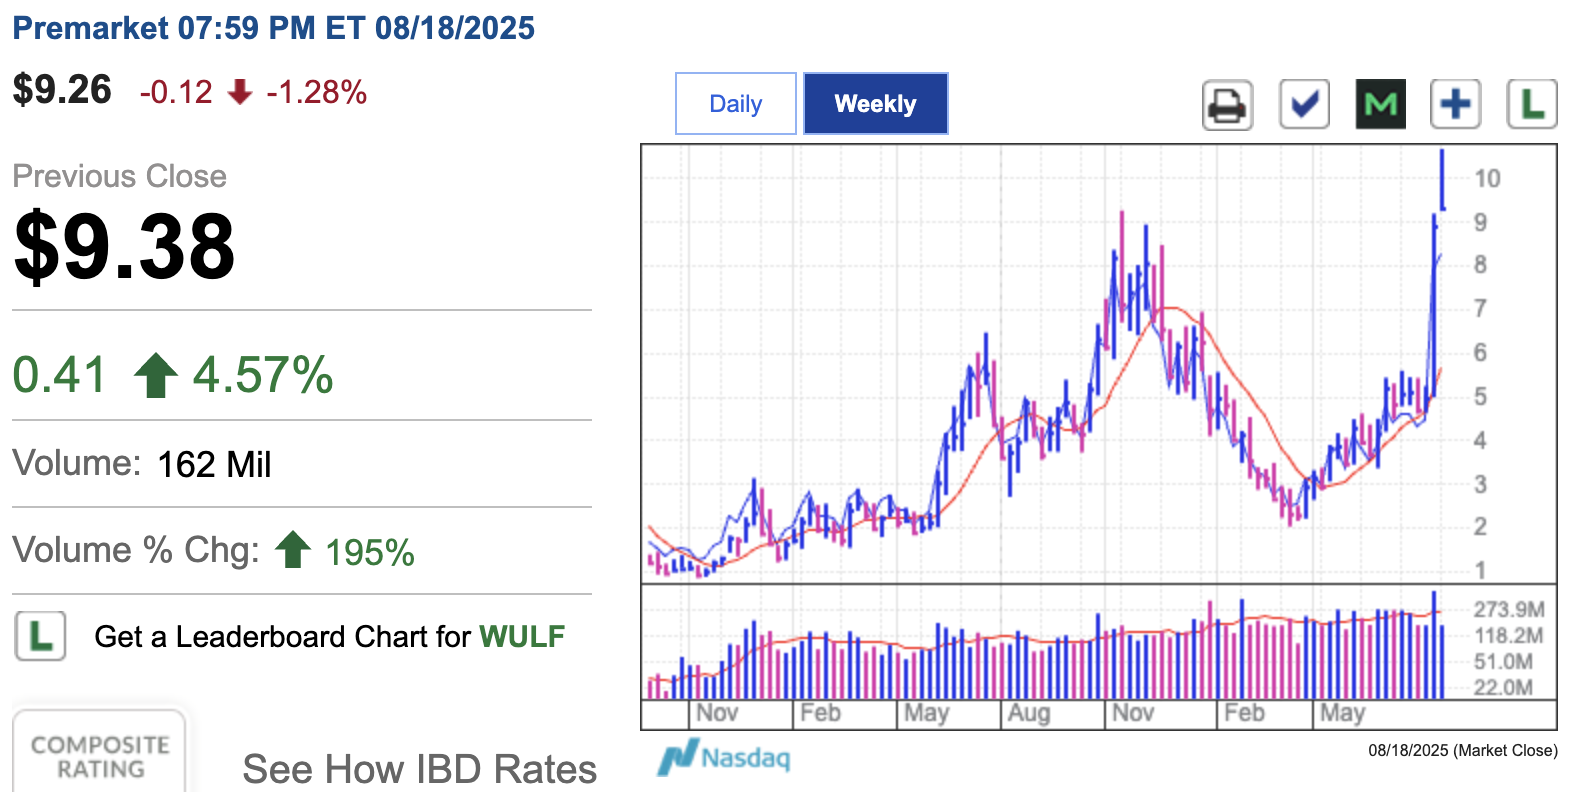The height and width of the screenshot is (792, 1592).
Task: Click the See How IBD Rates text
Action: [x=420, y=769]
